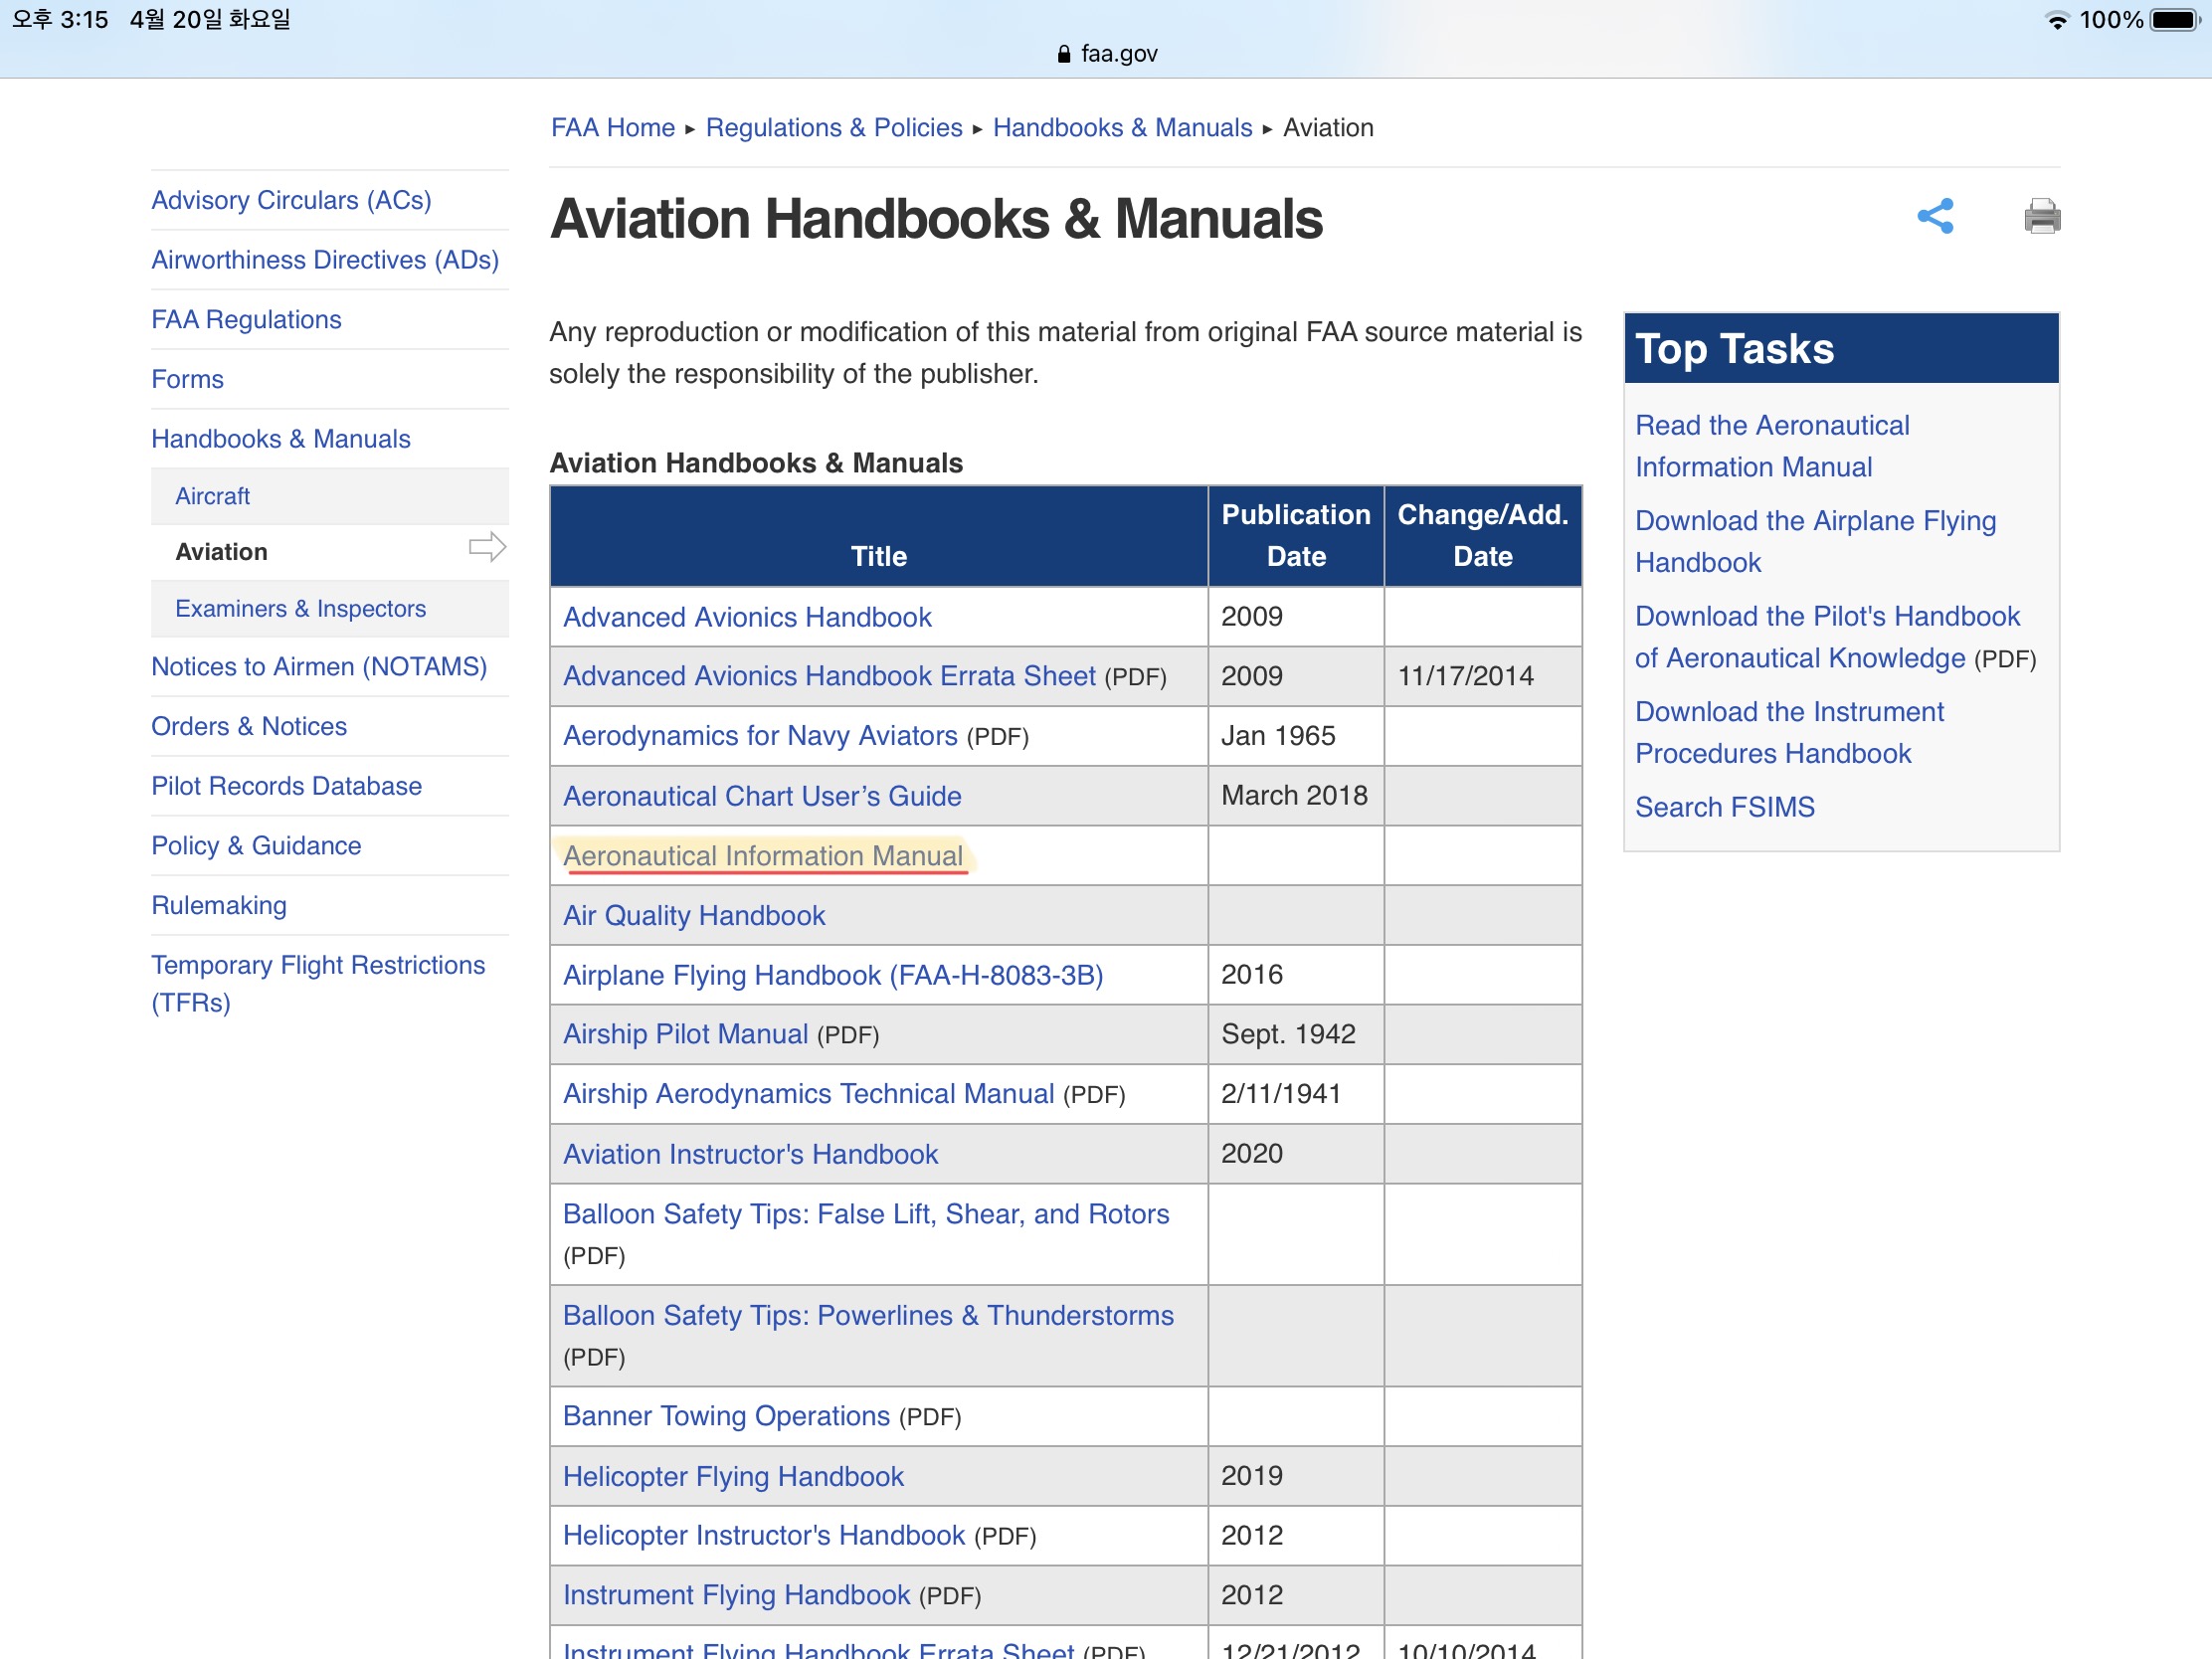Open Helicopter Instructor's Handbook PDF
This screenshot has width=2212, height=1659.
click(764, 1536)
